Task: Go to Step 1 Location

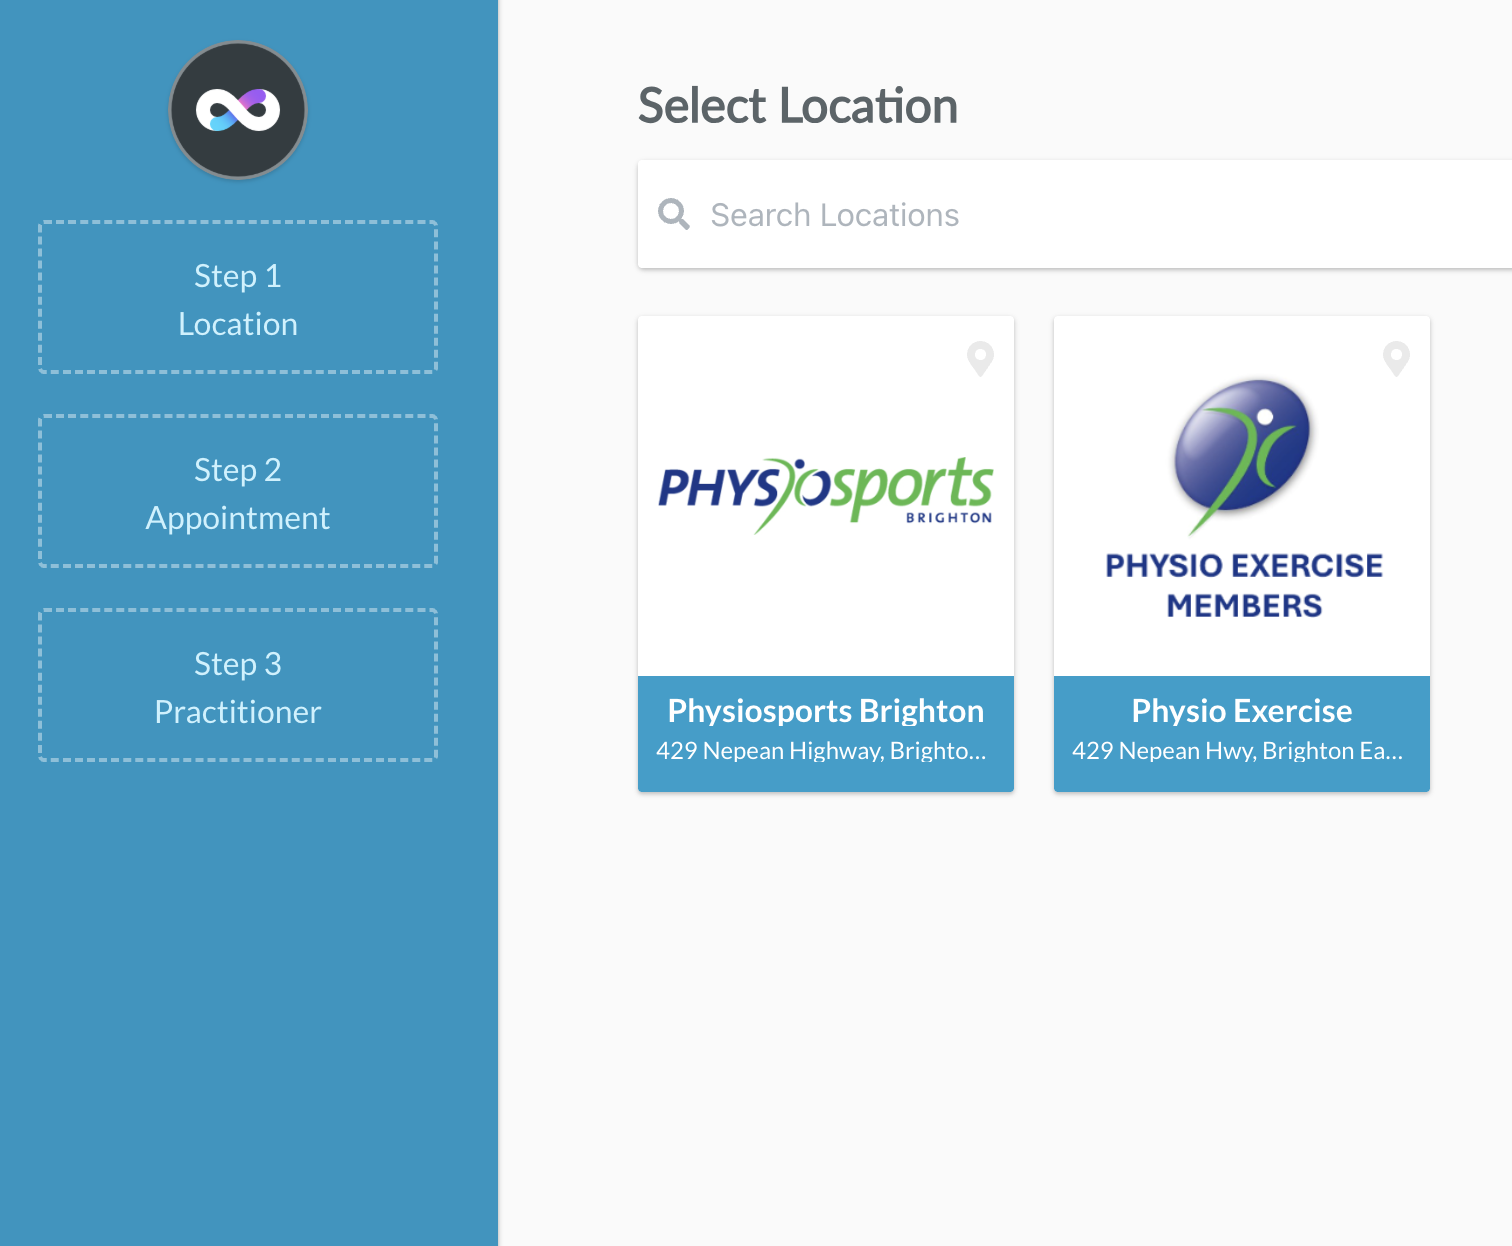Action: tap(238, 298)
